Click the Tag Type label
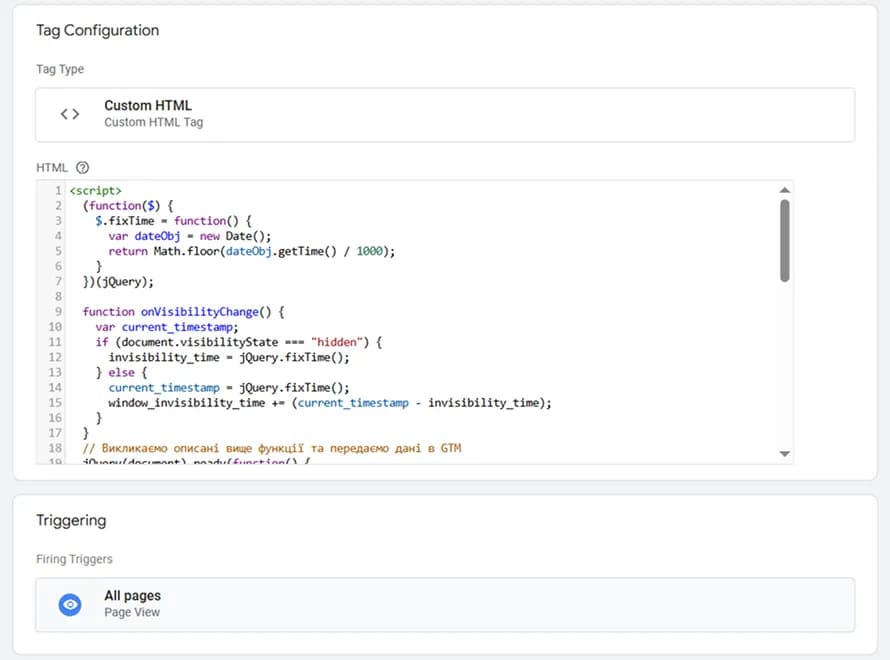The height and width of the screenshot is (660, 890). point(60,68)
